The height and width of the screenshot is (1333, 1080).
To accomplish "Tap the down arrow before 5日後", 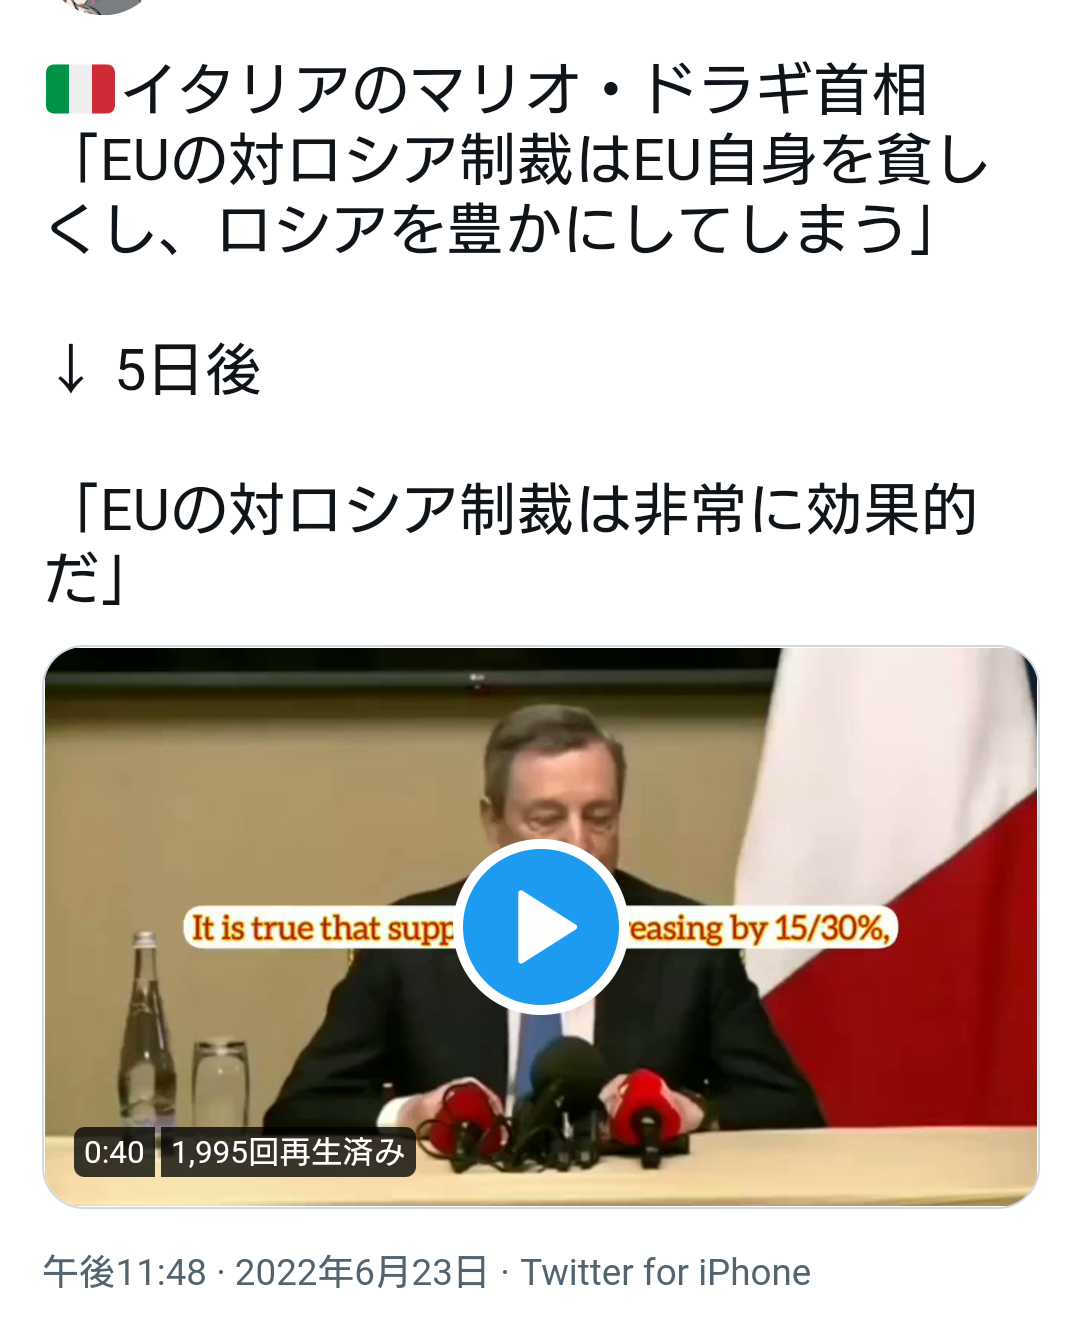I will point(70,370).
